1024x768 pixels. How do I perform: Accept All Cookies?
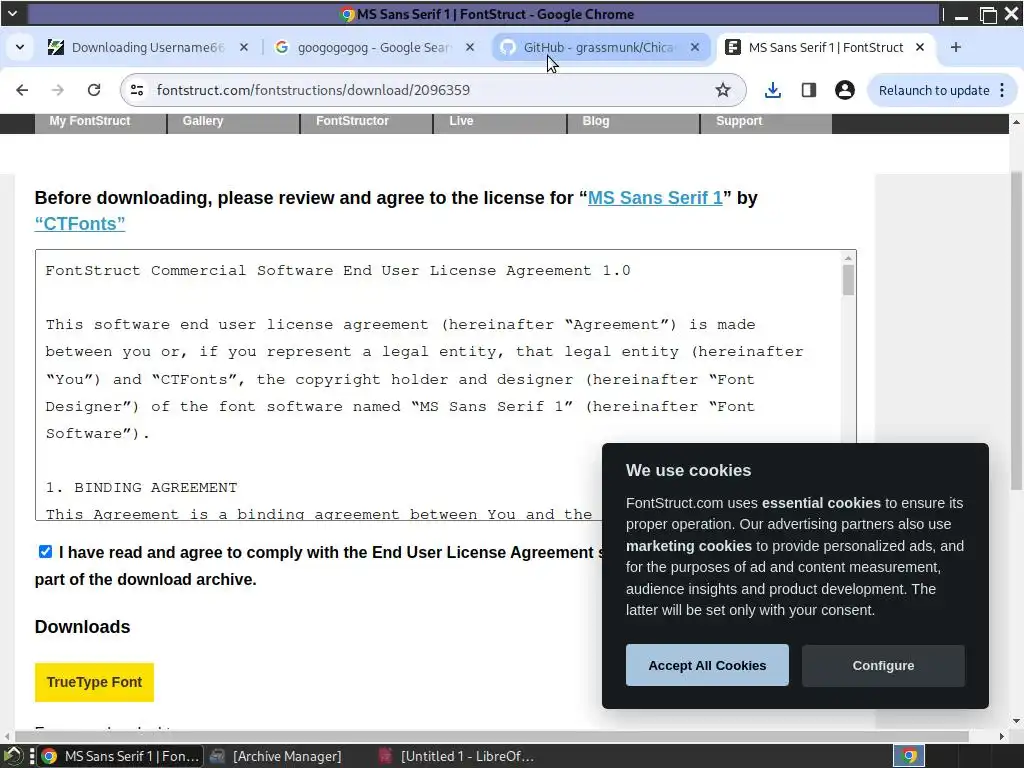click(x=707, y=665)
